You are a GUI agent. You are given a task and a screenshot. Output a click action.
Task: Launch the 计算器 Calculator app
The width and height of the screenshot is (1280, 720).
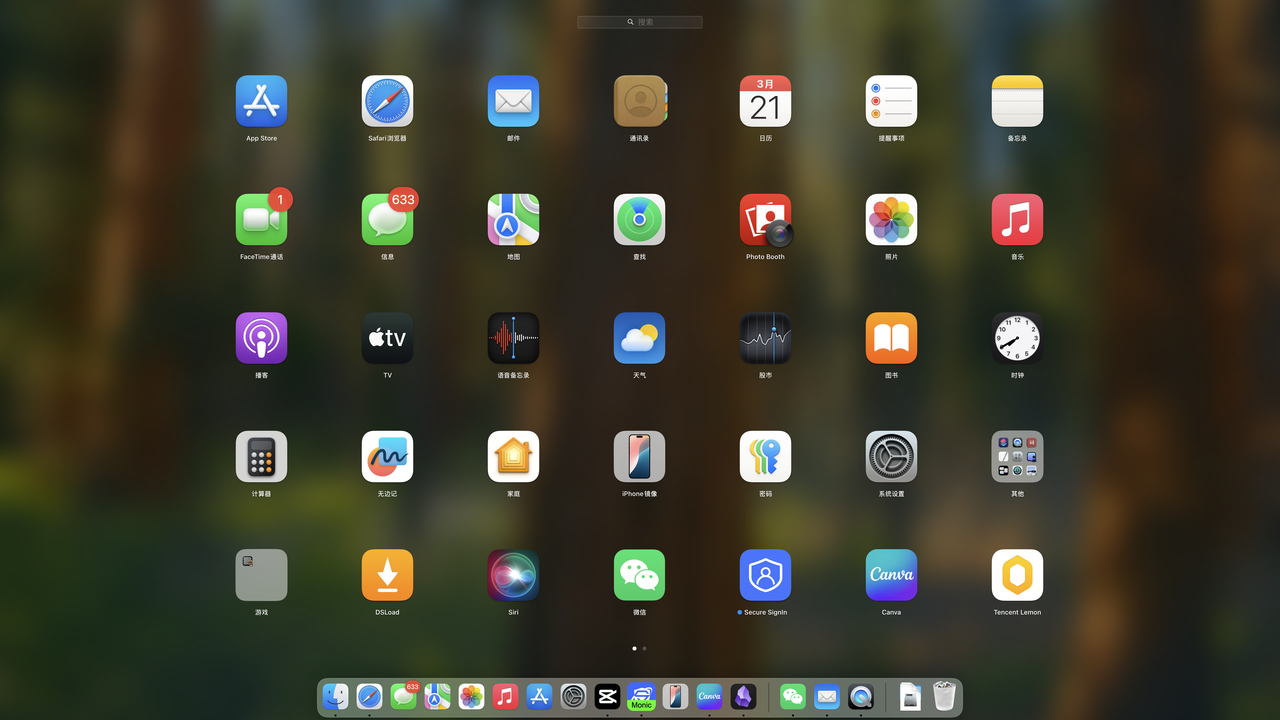point(261,456)
